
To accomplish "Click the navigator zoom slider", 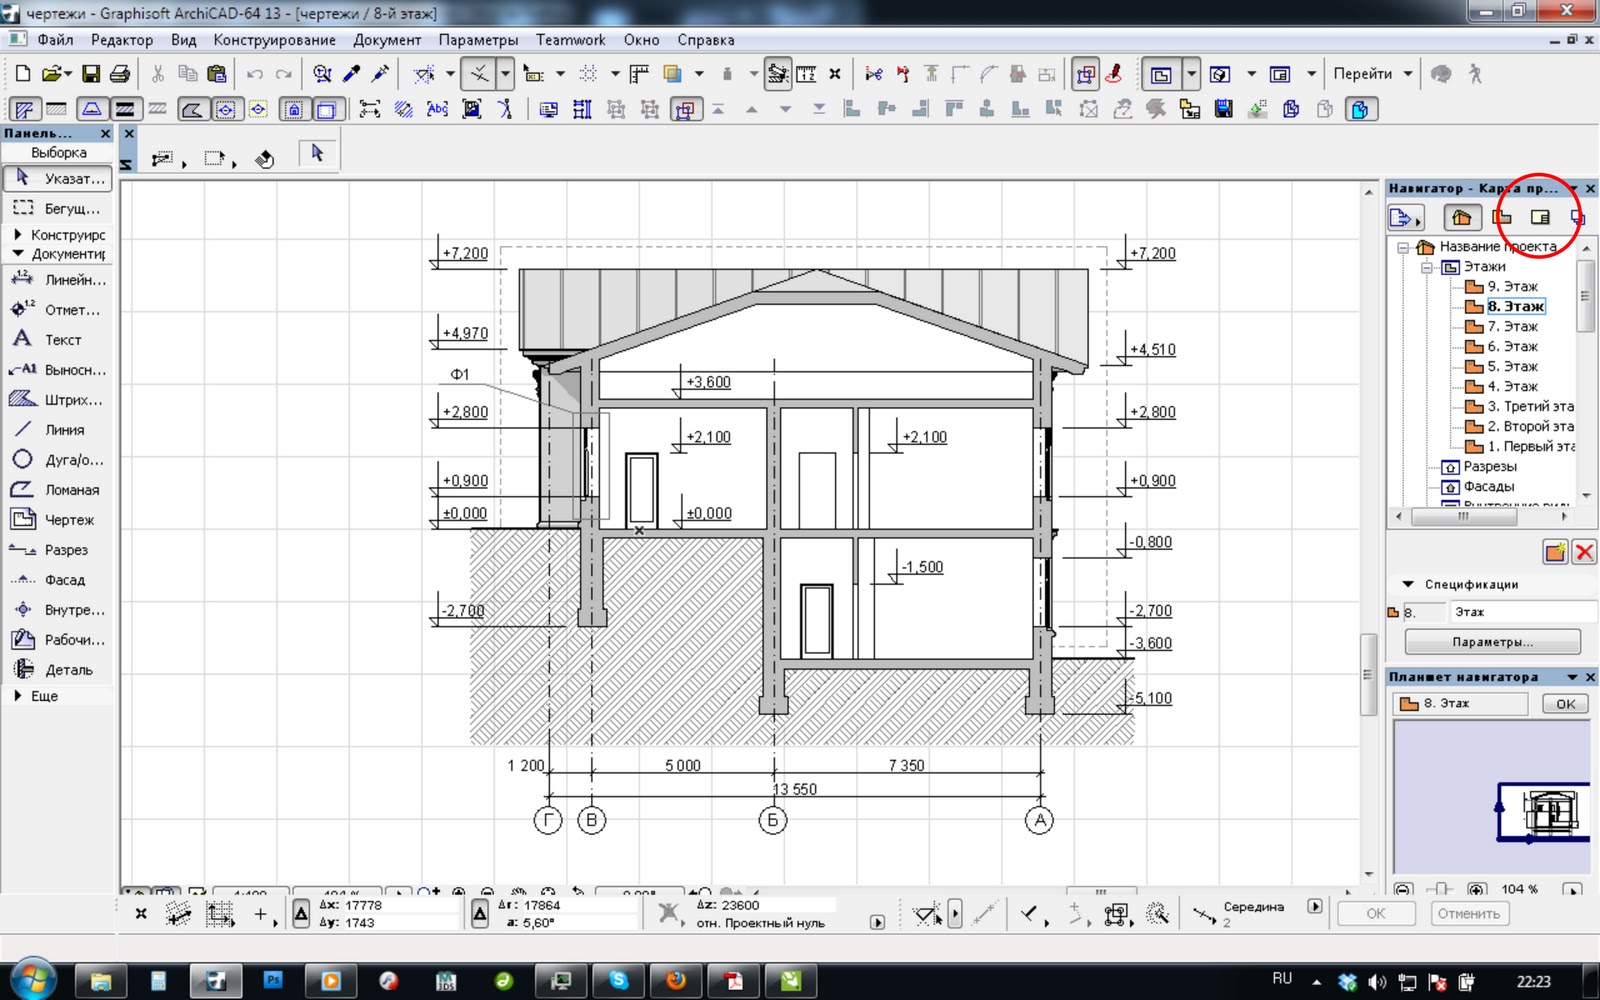I will click(1440, 889).
